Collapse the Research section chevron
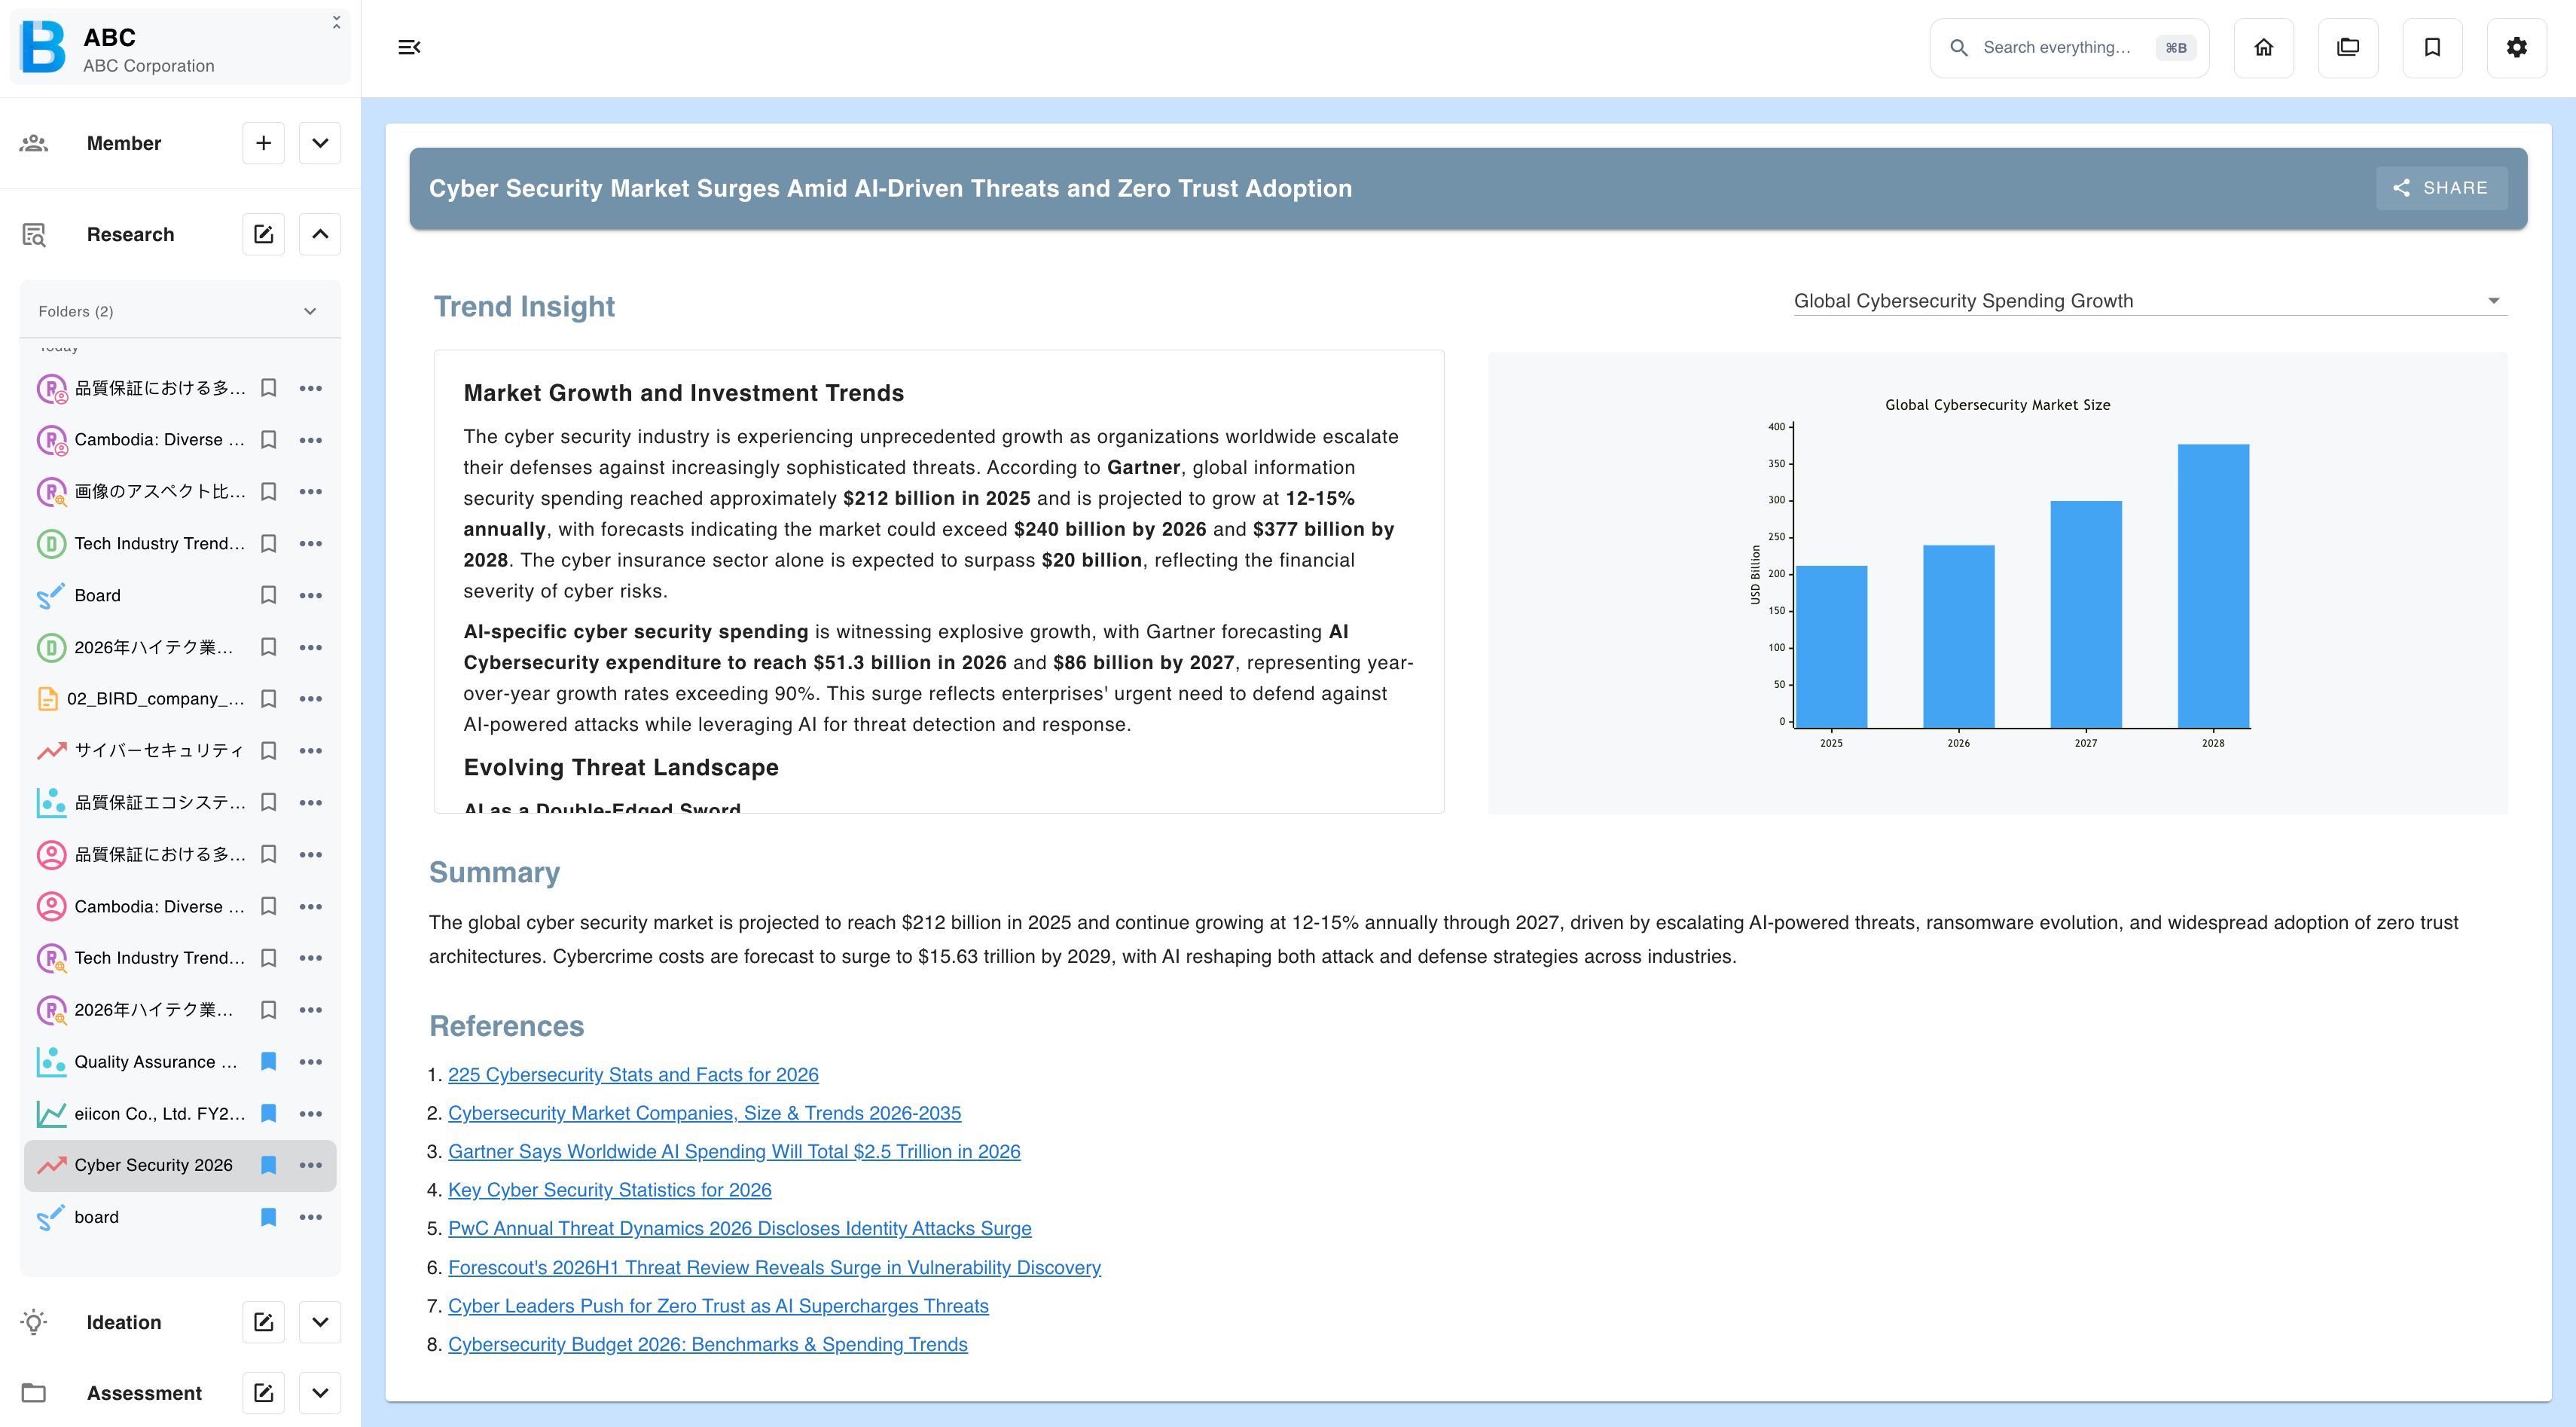Image resolution: width=2576 pixels, height=1427 pixels. 320,234
